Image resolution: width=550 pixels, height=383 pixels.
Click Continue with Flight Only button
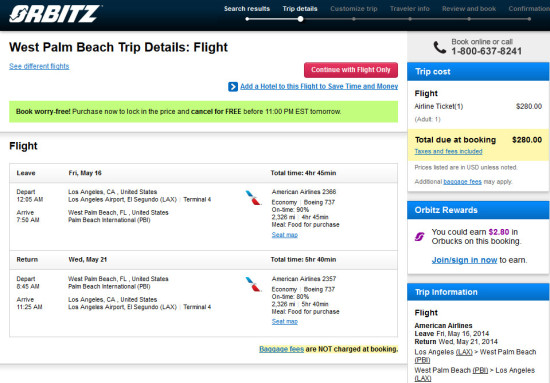point(351,70)
